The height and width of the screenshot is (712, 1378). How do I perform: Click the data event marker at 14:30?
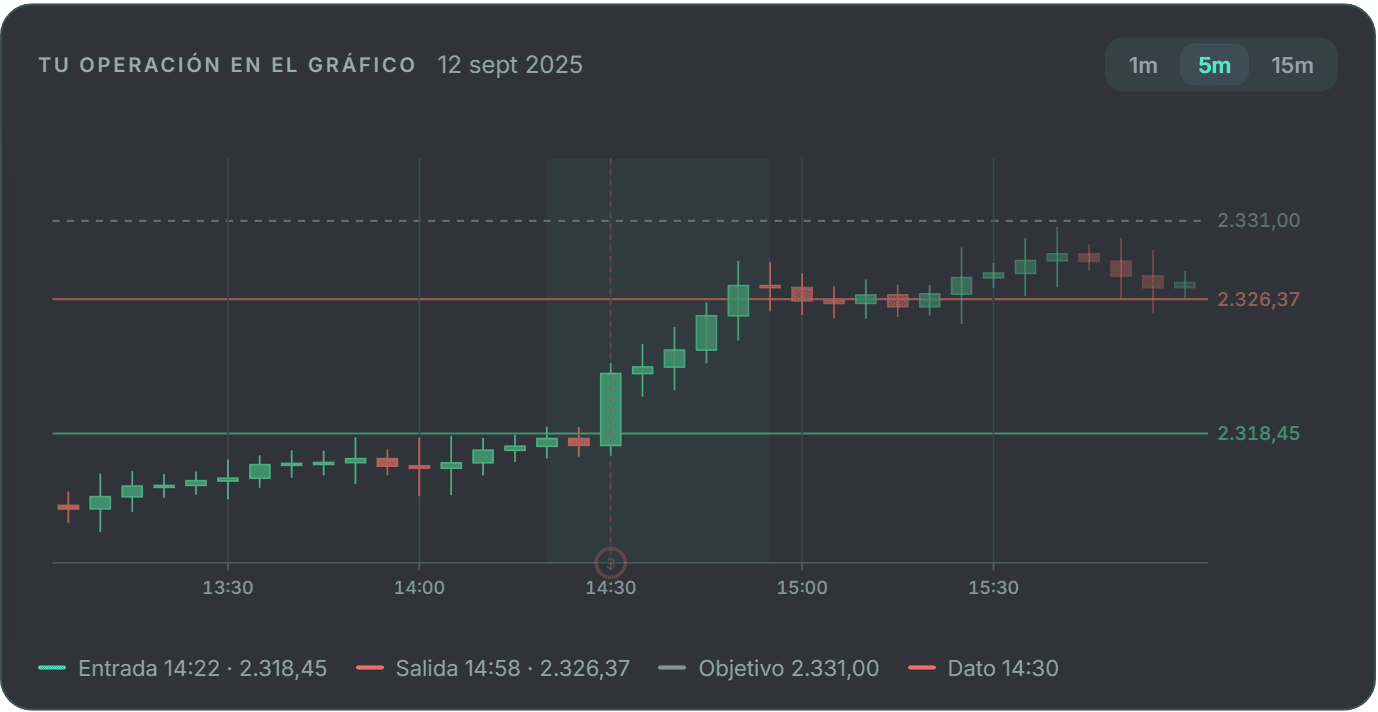[610, 563]
